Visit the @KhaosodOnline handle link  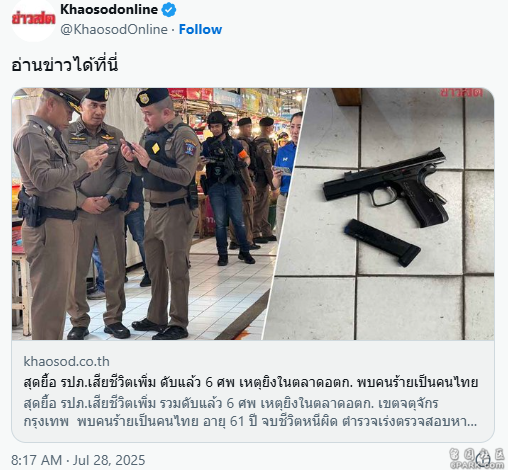(x=114, y=29)
